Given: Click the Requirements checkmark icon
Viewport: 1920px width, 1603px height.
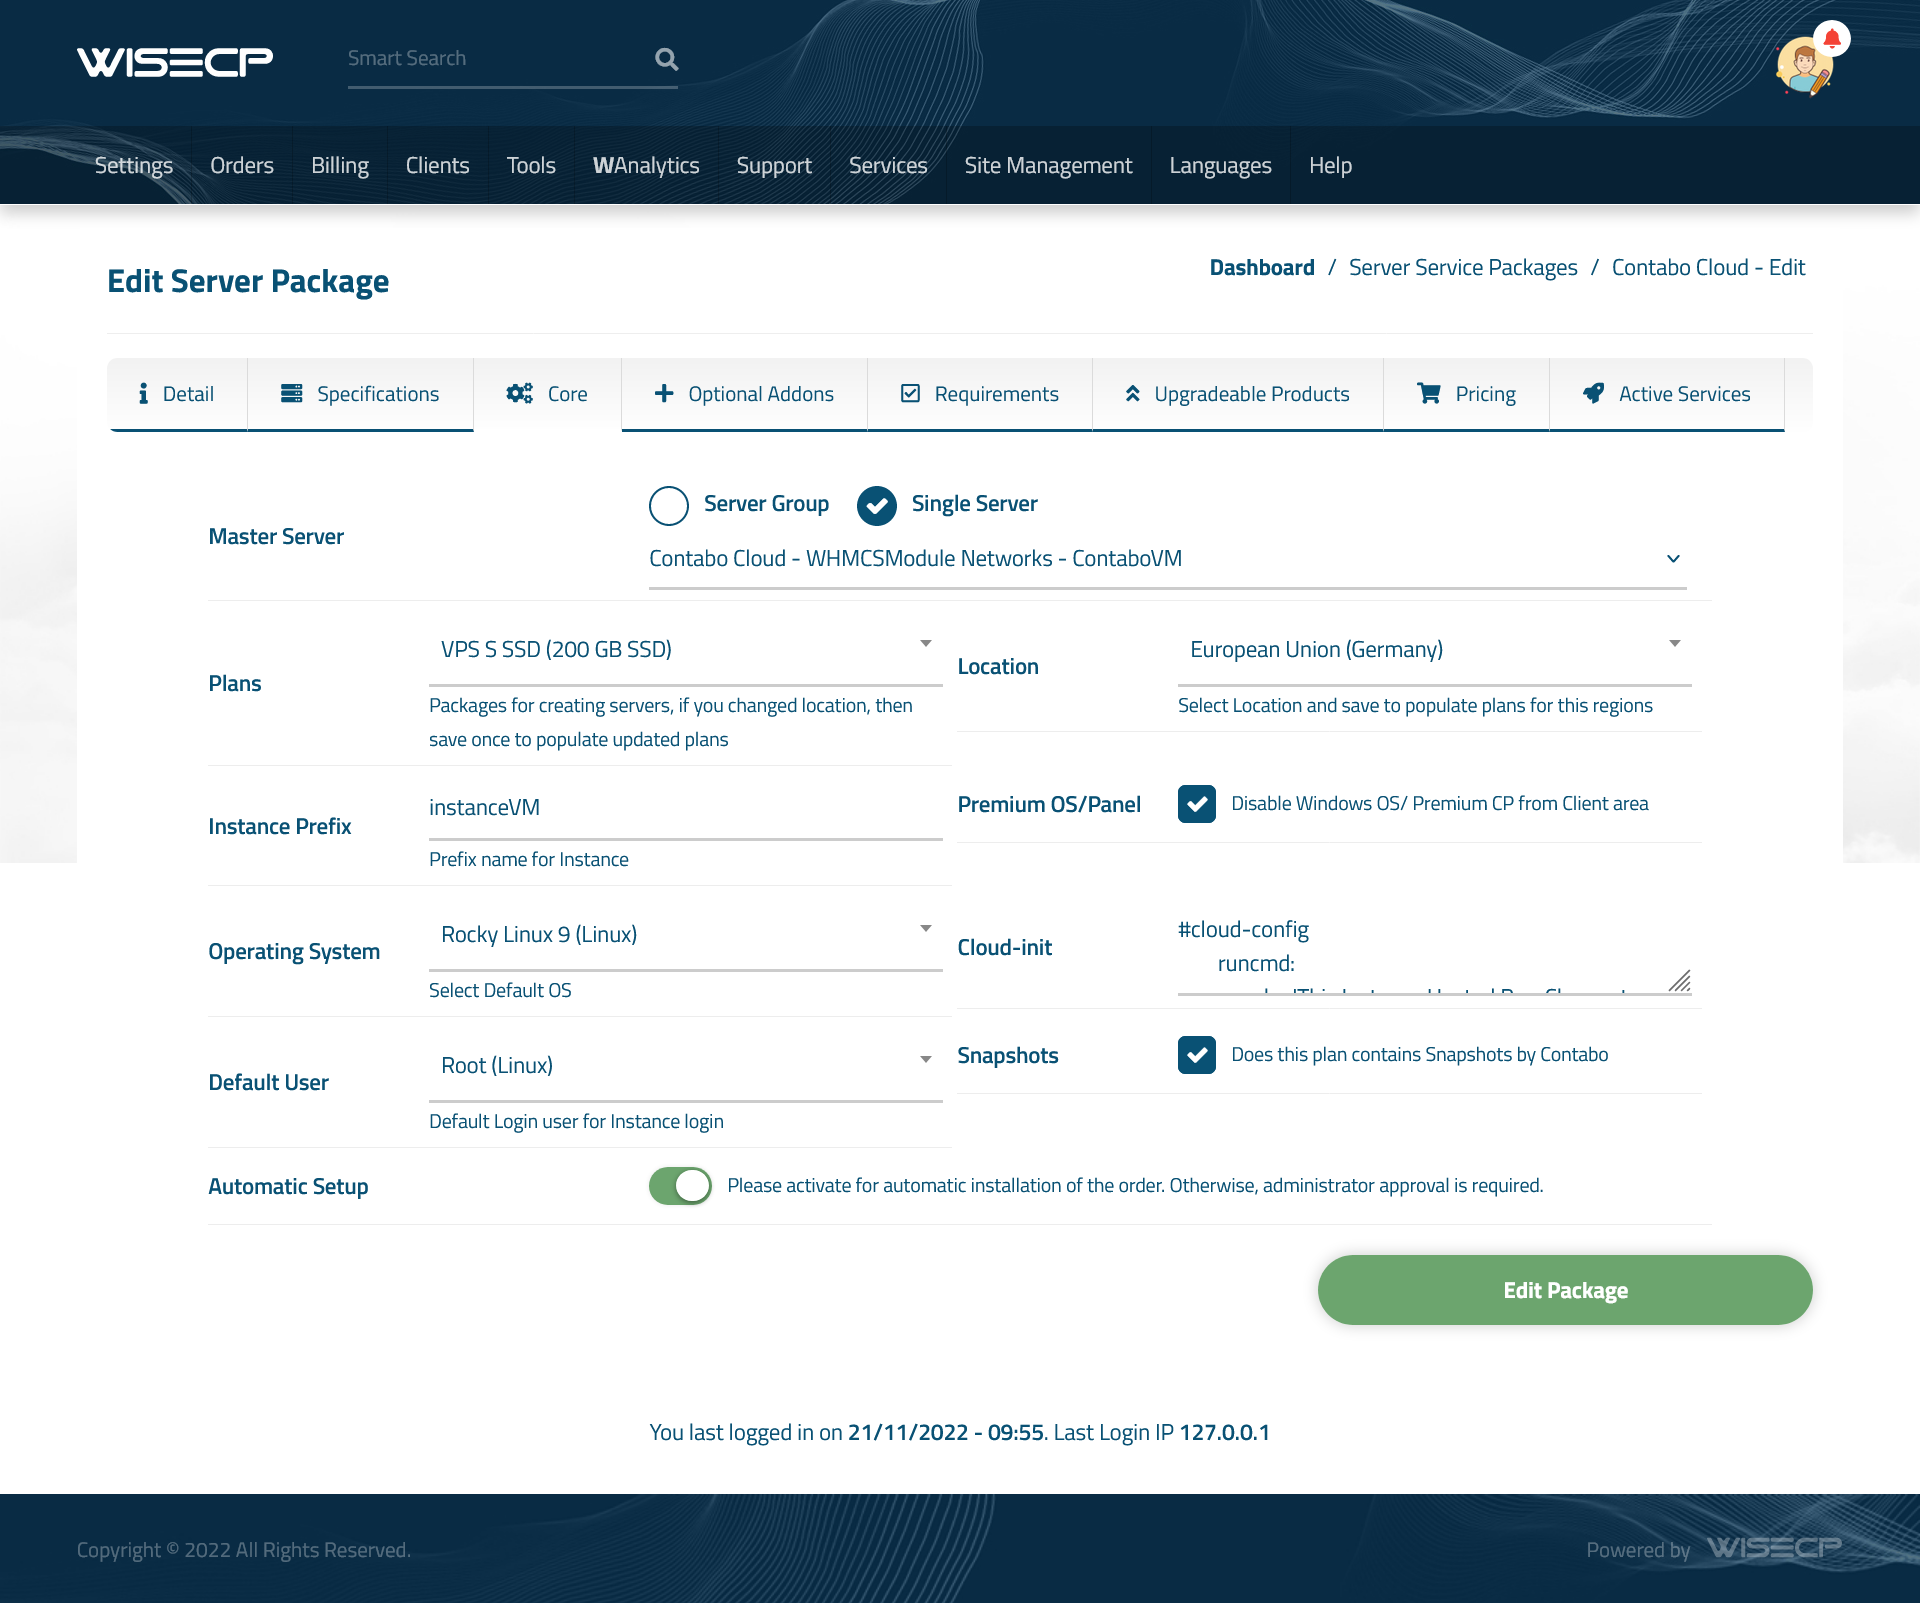Looking at the screenshot, I should tap(909, 394).
